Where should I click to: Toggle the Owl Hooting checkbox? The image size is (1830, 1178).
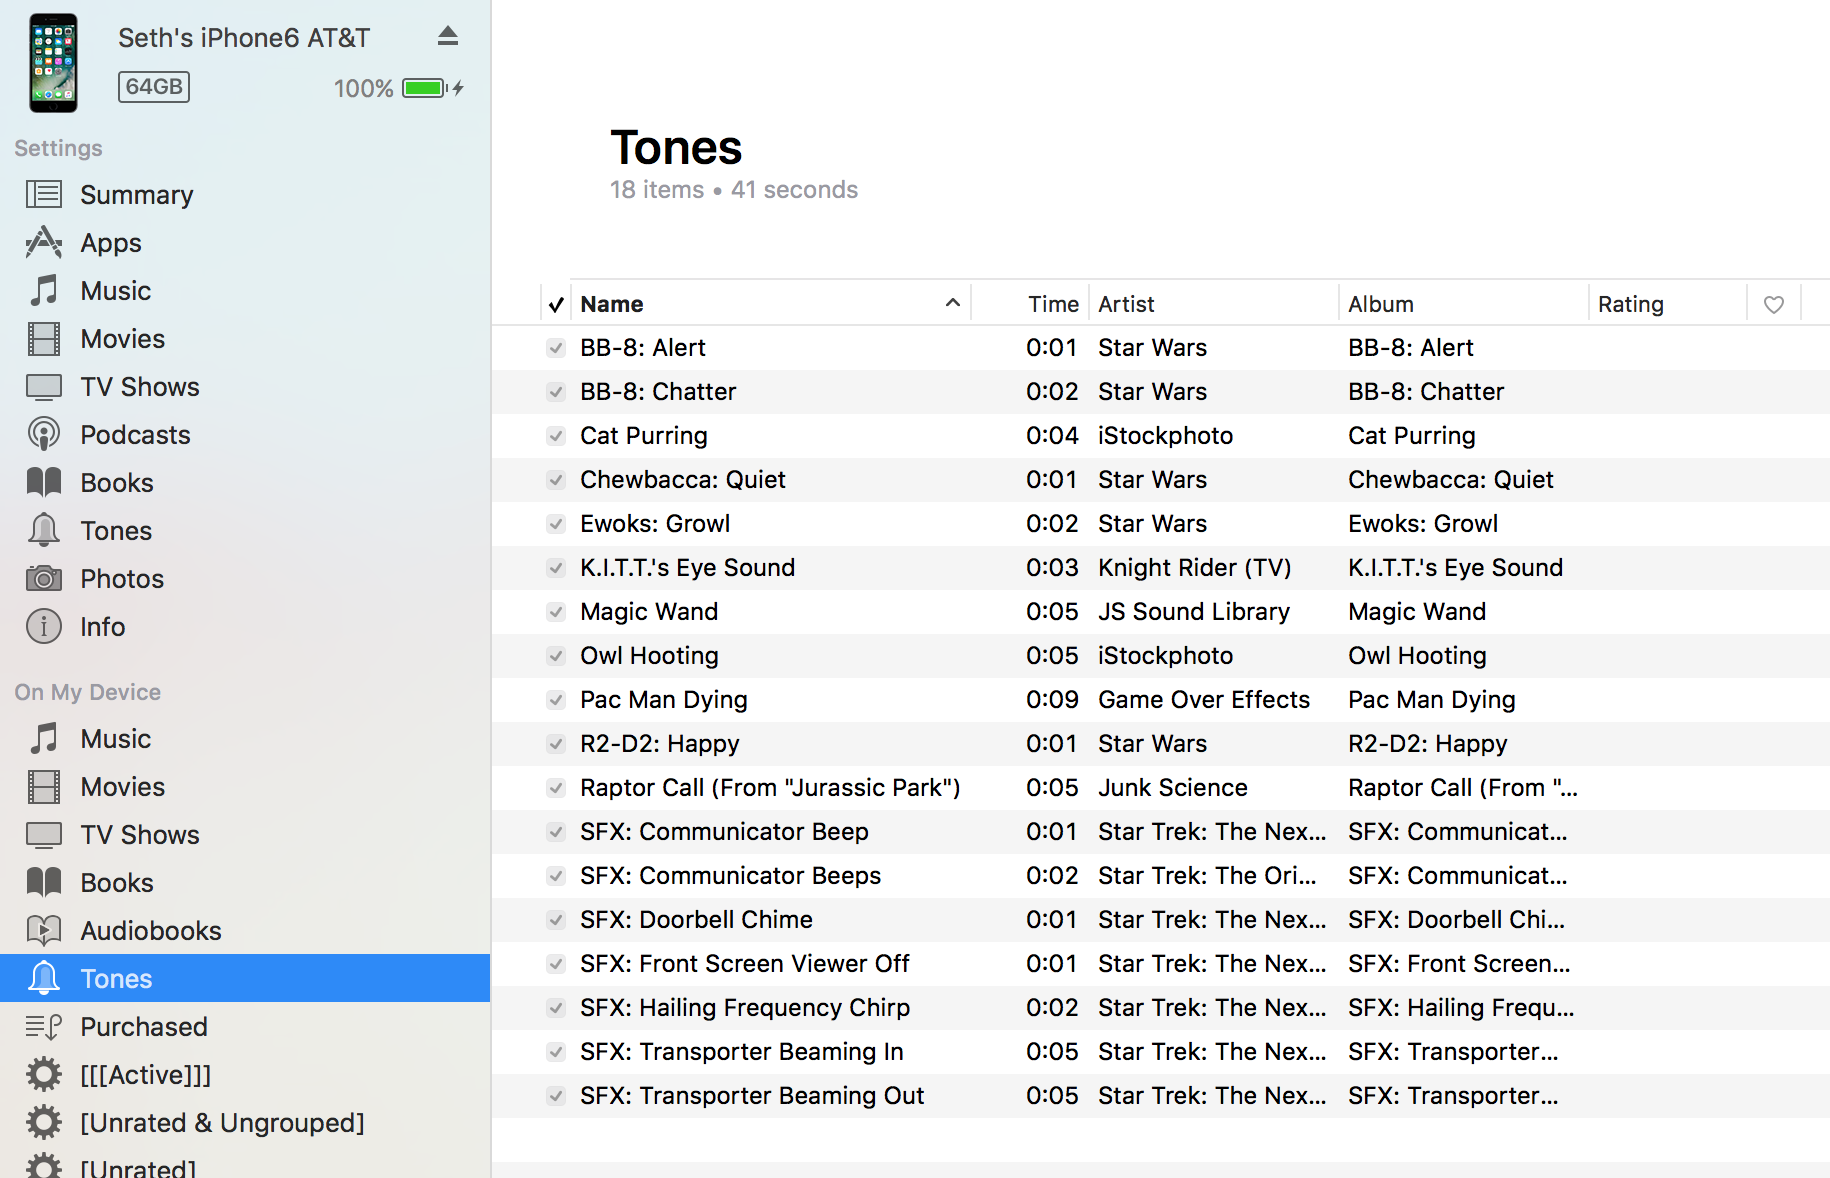click(x=556, y=656)
